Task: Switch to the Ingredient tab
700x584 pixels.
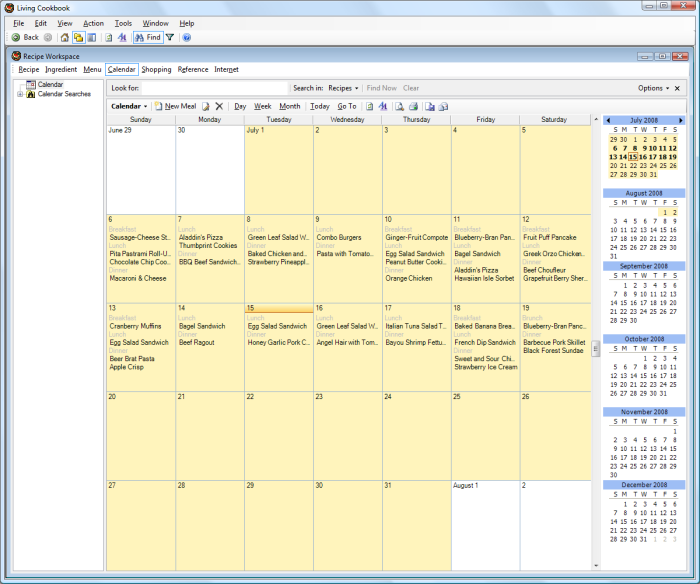Action: pos(61,70)
